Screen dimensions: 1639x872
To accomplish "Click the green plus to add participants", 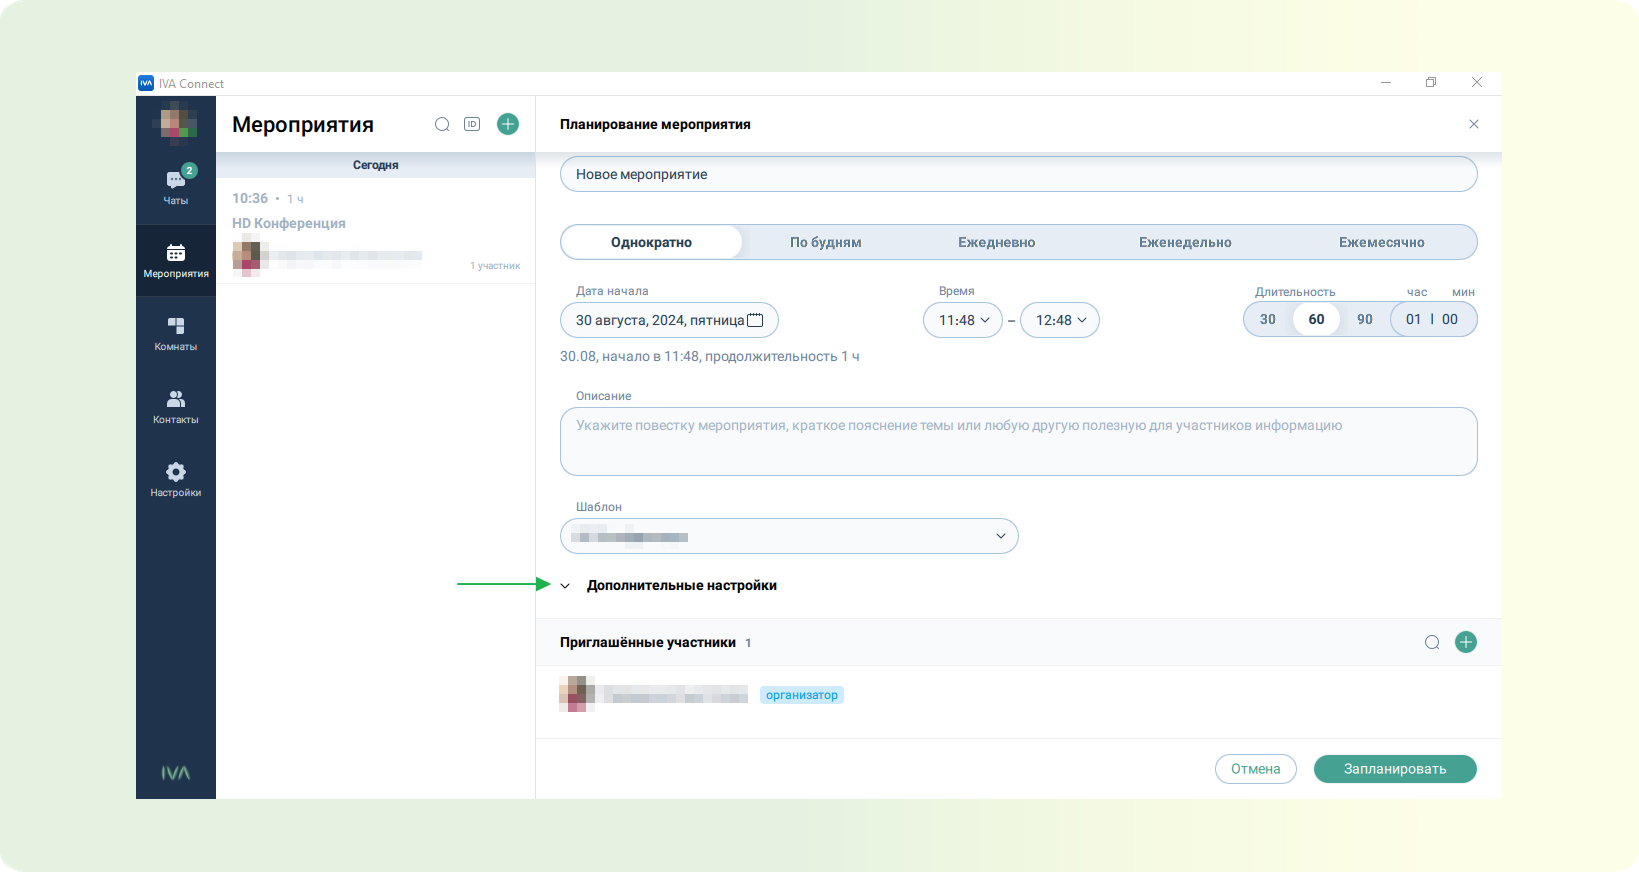I will click(x=1466, y=642).
